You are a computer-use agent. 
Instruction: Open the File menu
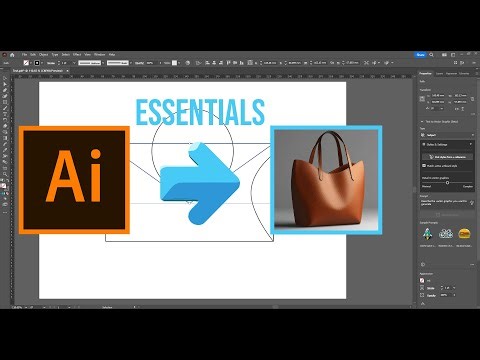(24, 54)
